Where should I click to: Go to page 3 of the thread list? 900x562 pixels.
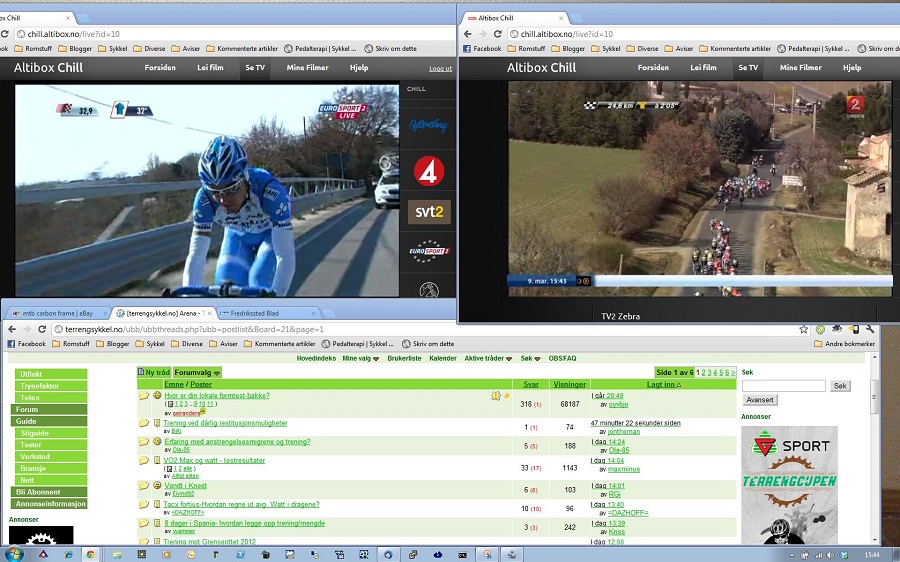click(709, 373)
